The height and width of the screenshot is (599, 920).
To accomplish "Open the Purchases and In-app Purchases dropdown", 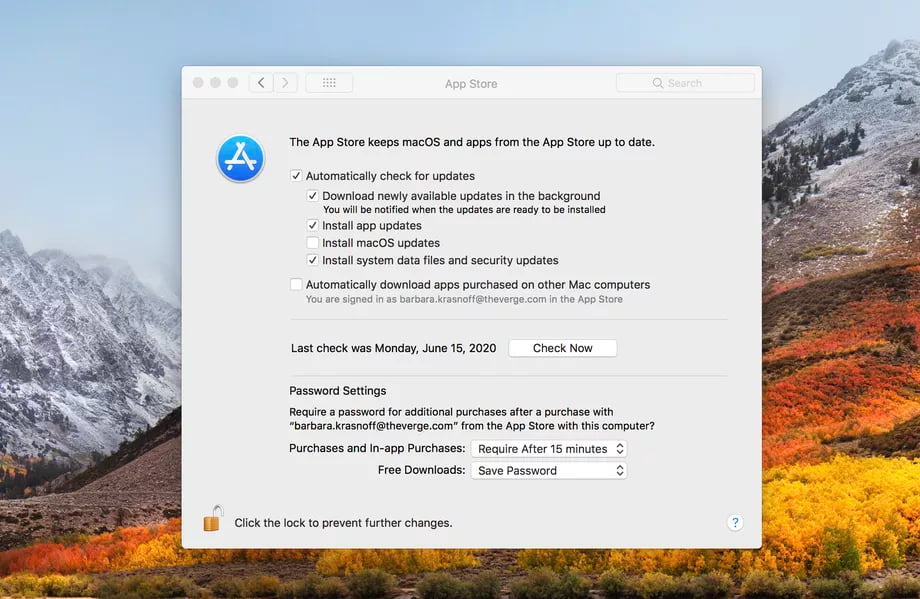I will (x=549, y=449).
